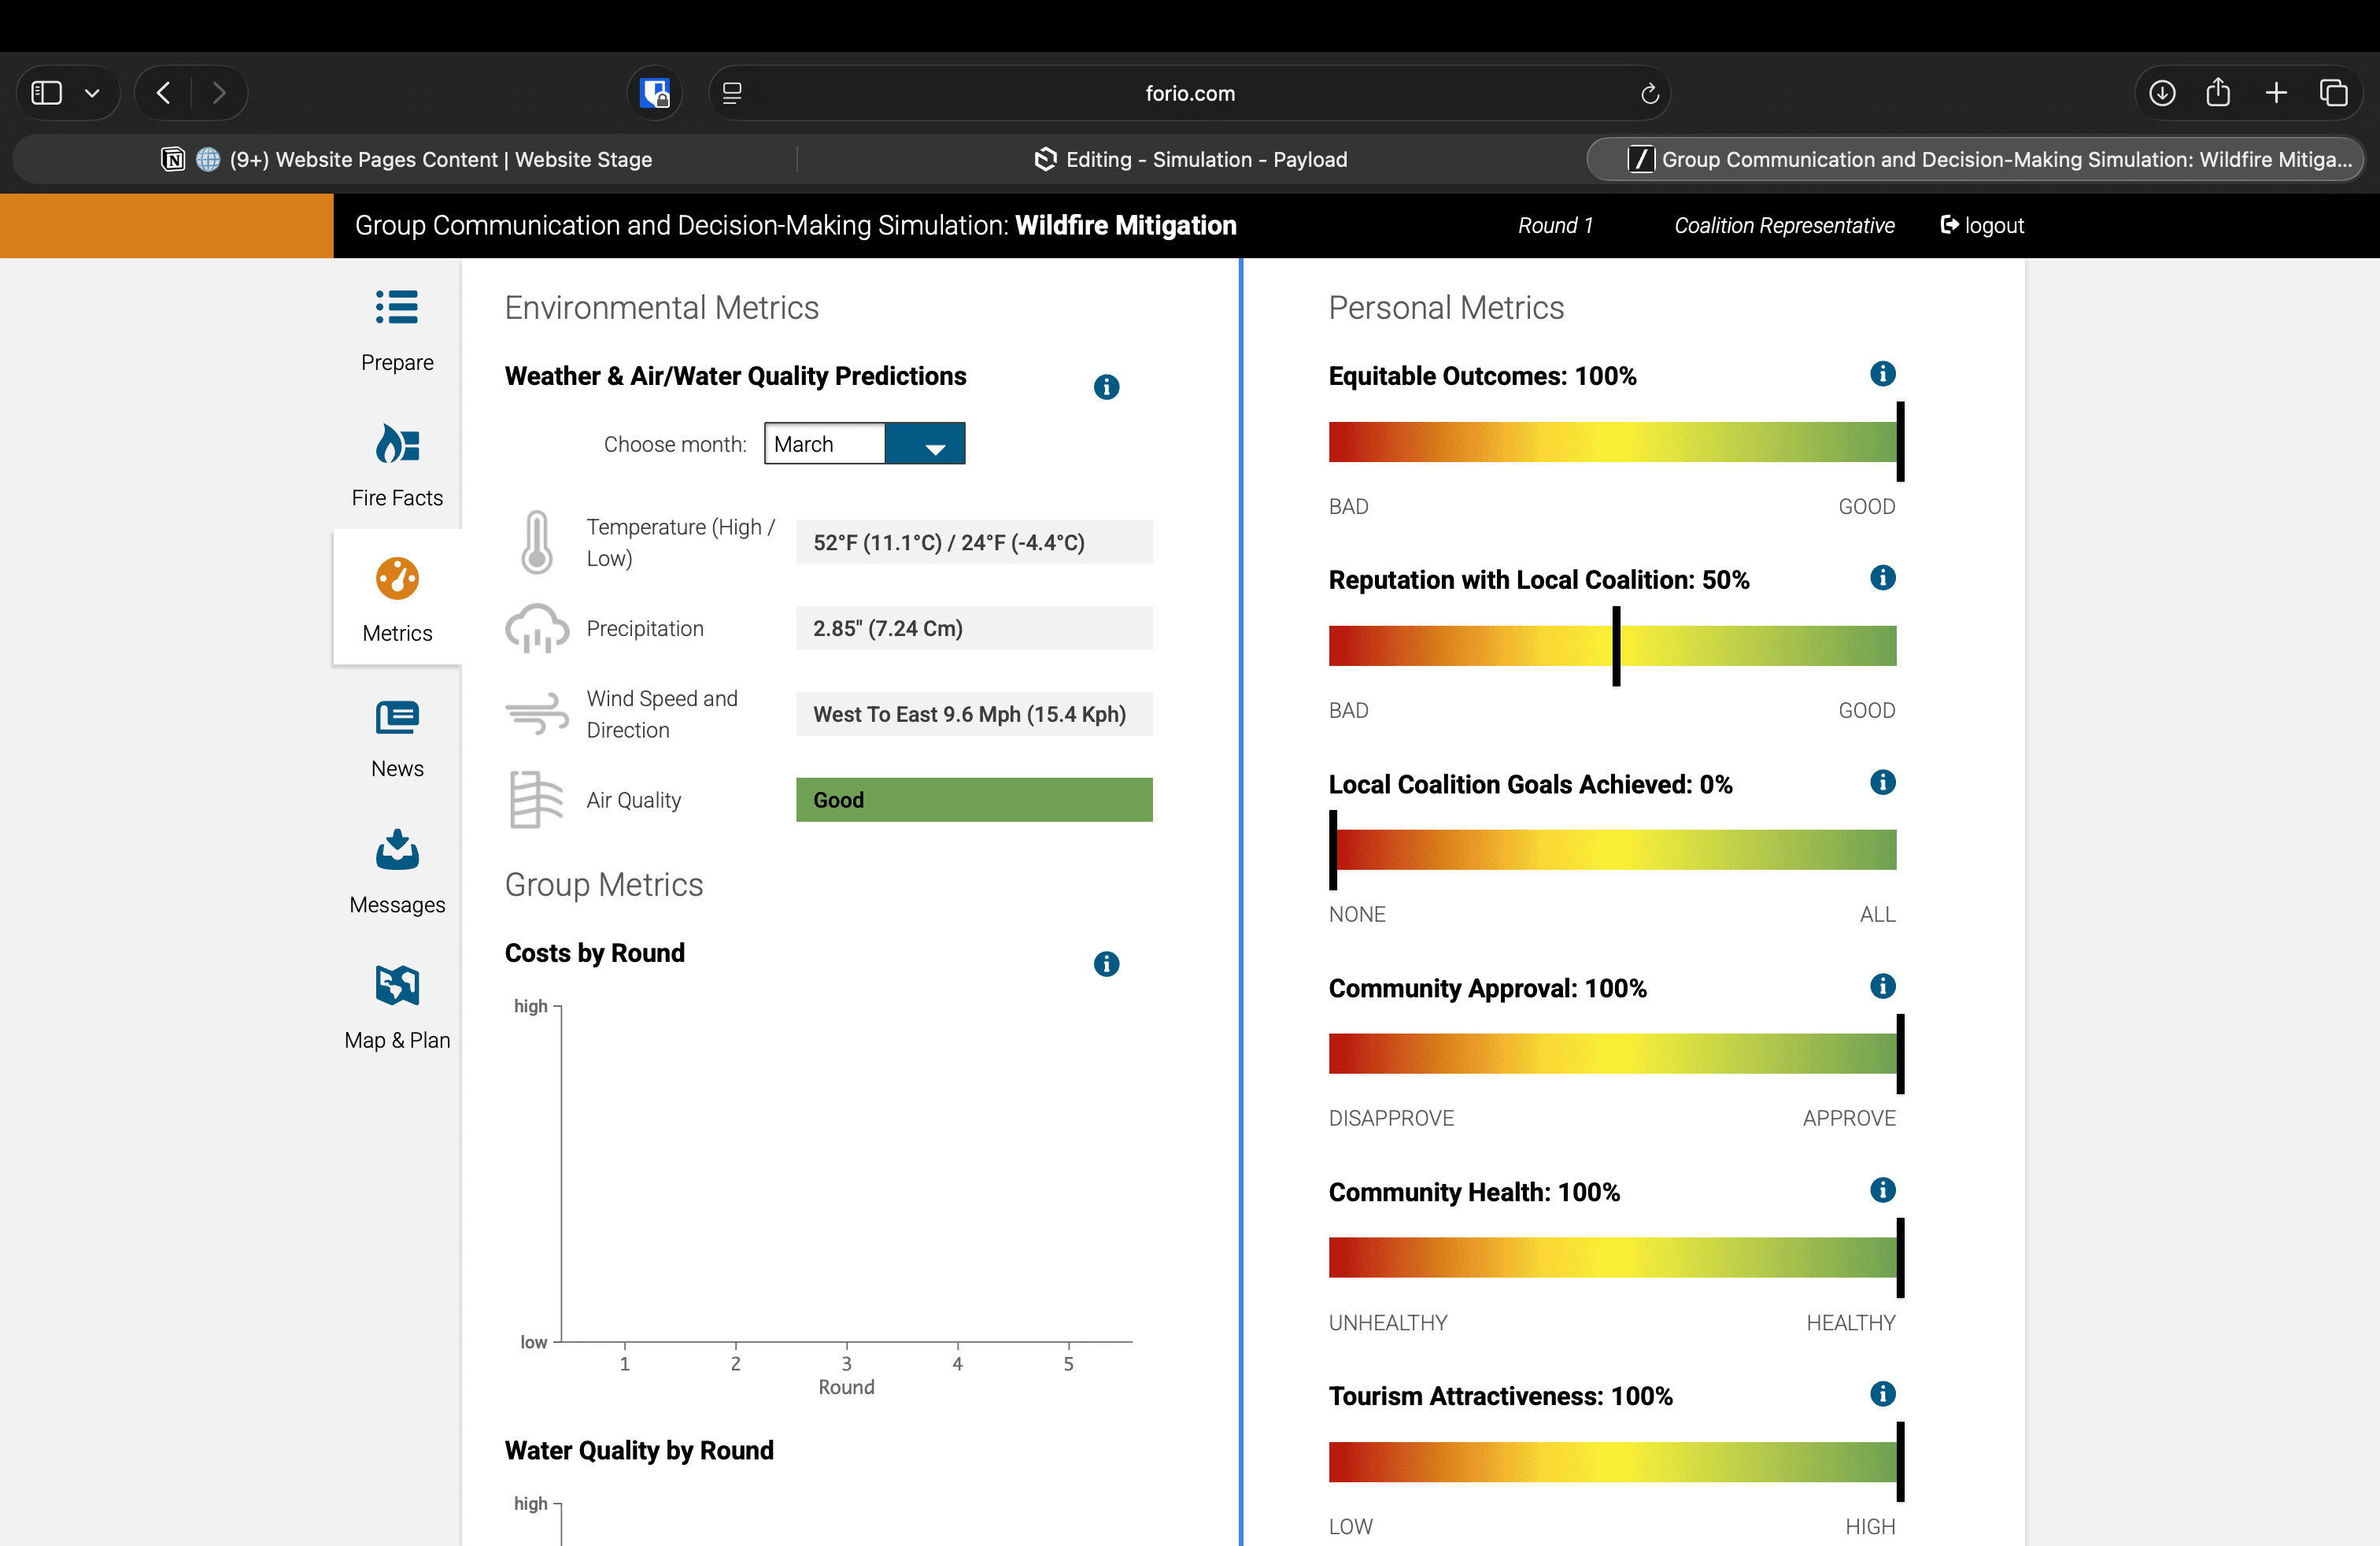The width and height of the screenshot is (2380, 1546).
Task: Click Reputation with Local Coalition gauge marker
Action: point(1616,646)
